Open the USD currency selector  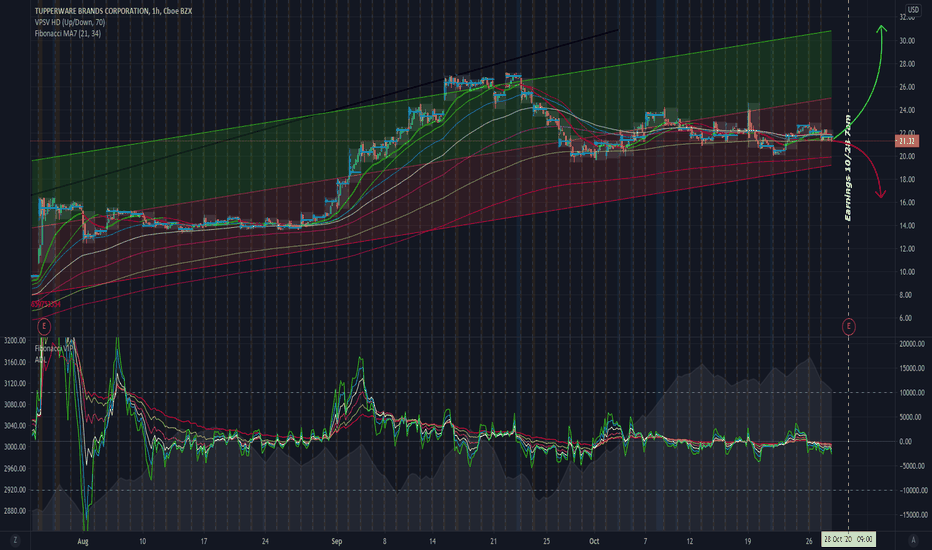pos(913,10)
